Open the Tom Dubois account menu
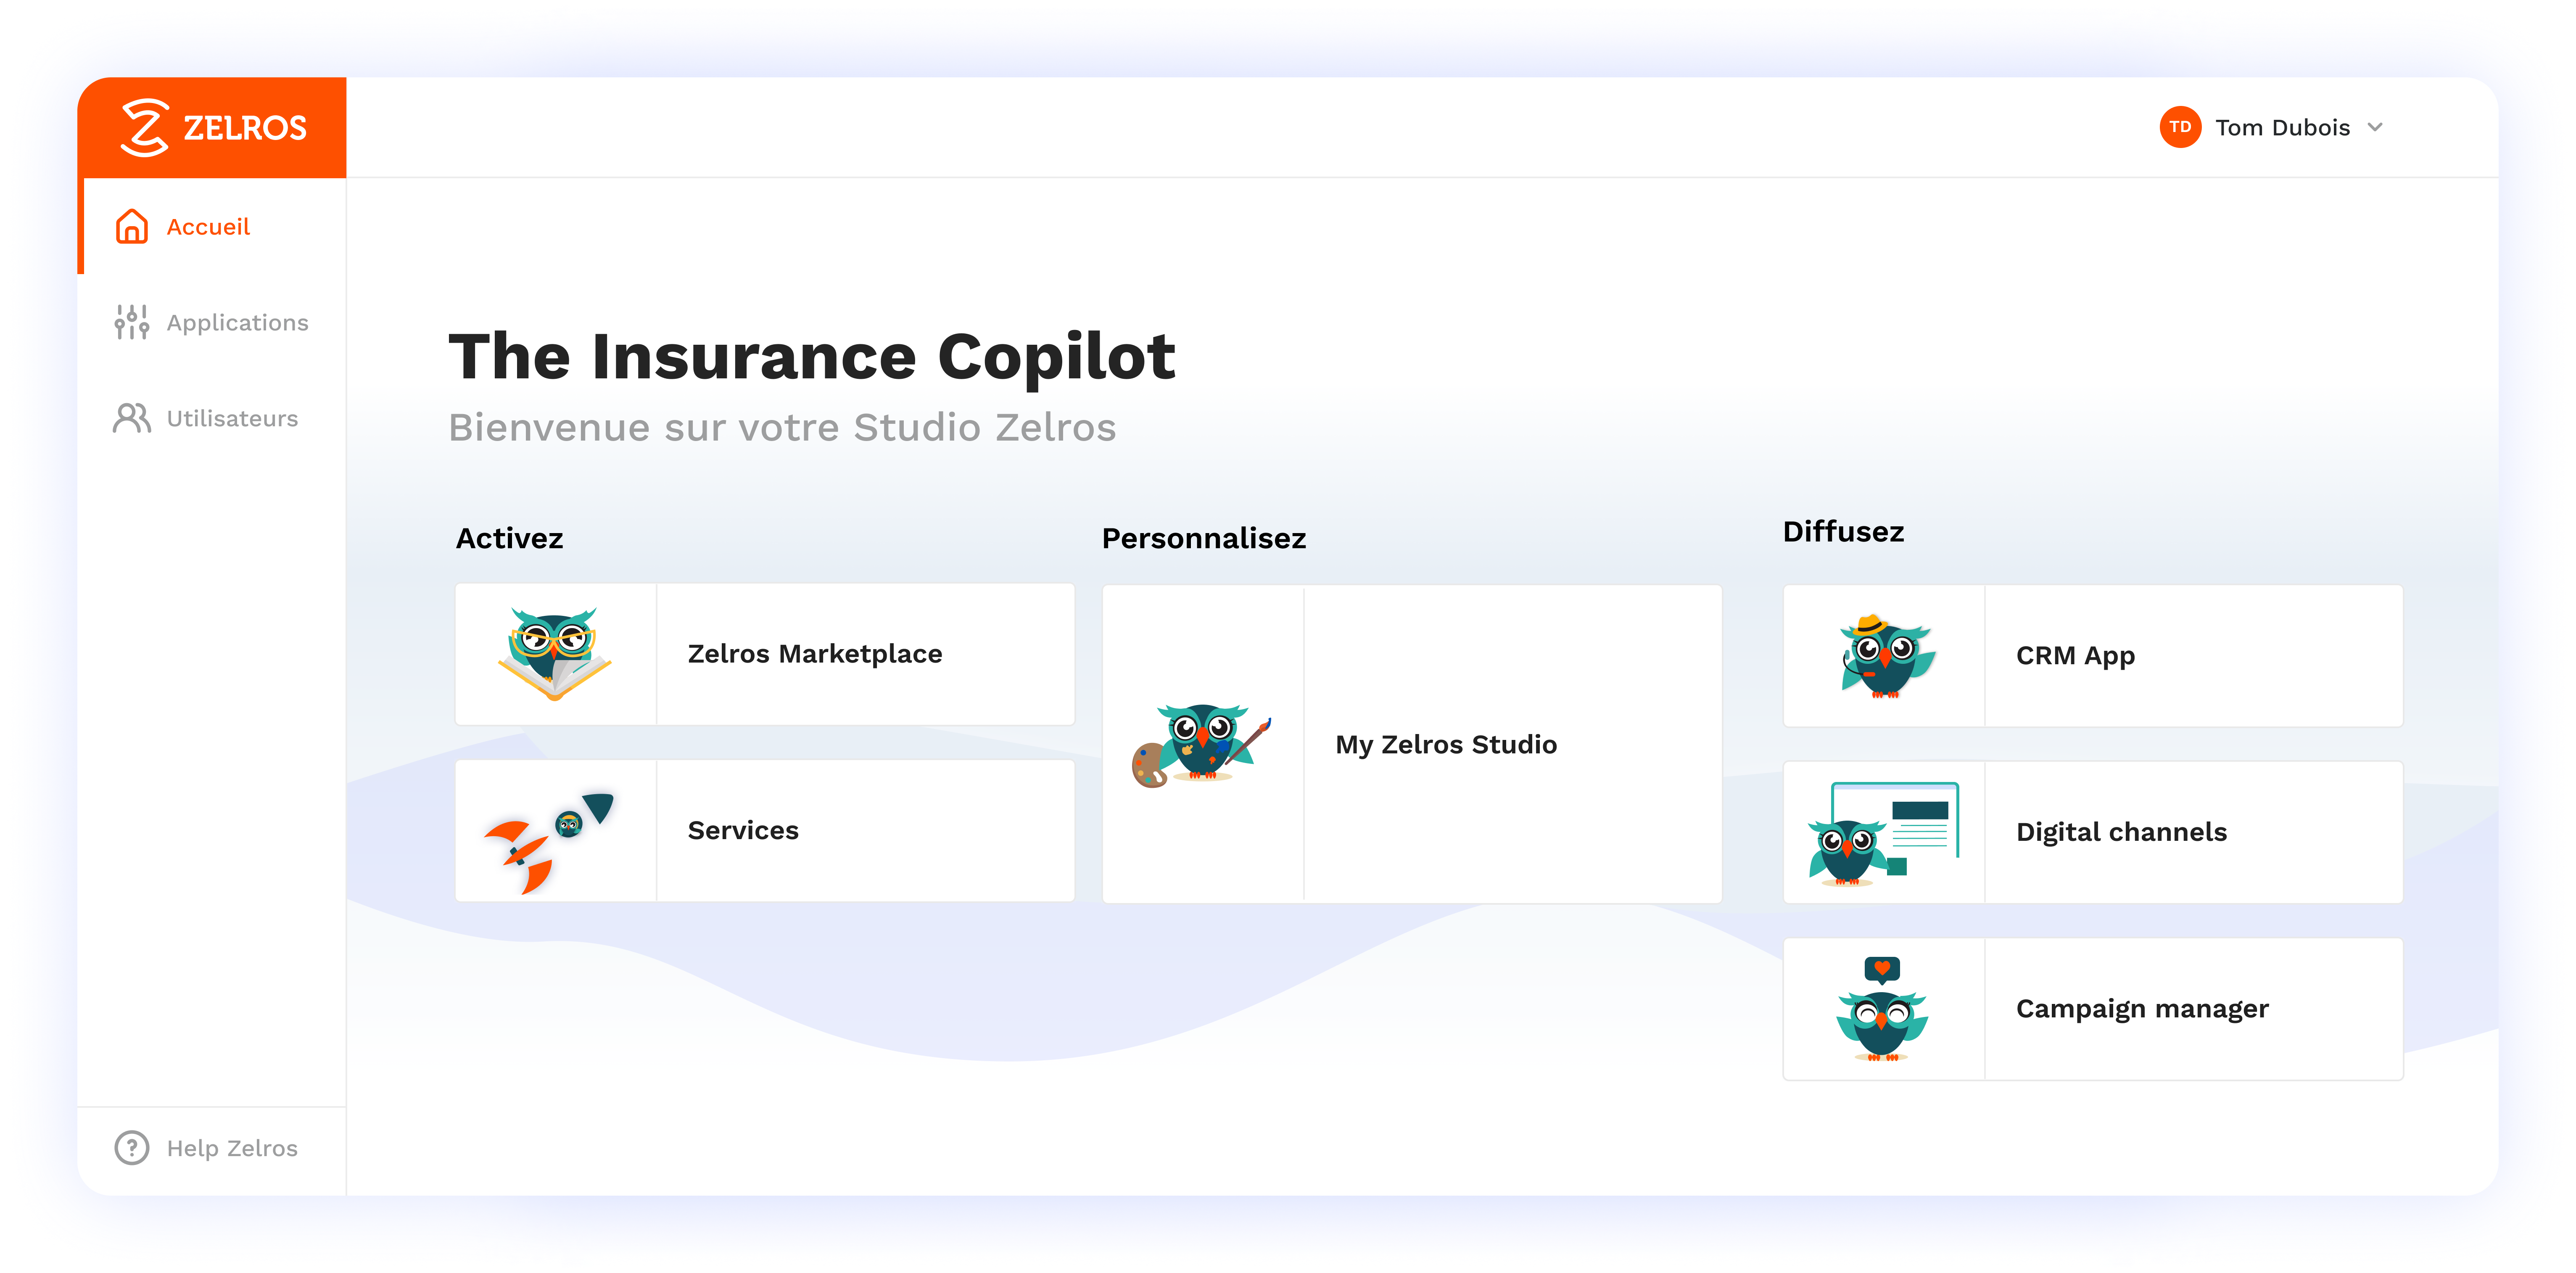2576x1273 pixels. (2282, 128)
